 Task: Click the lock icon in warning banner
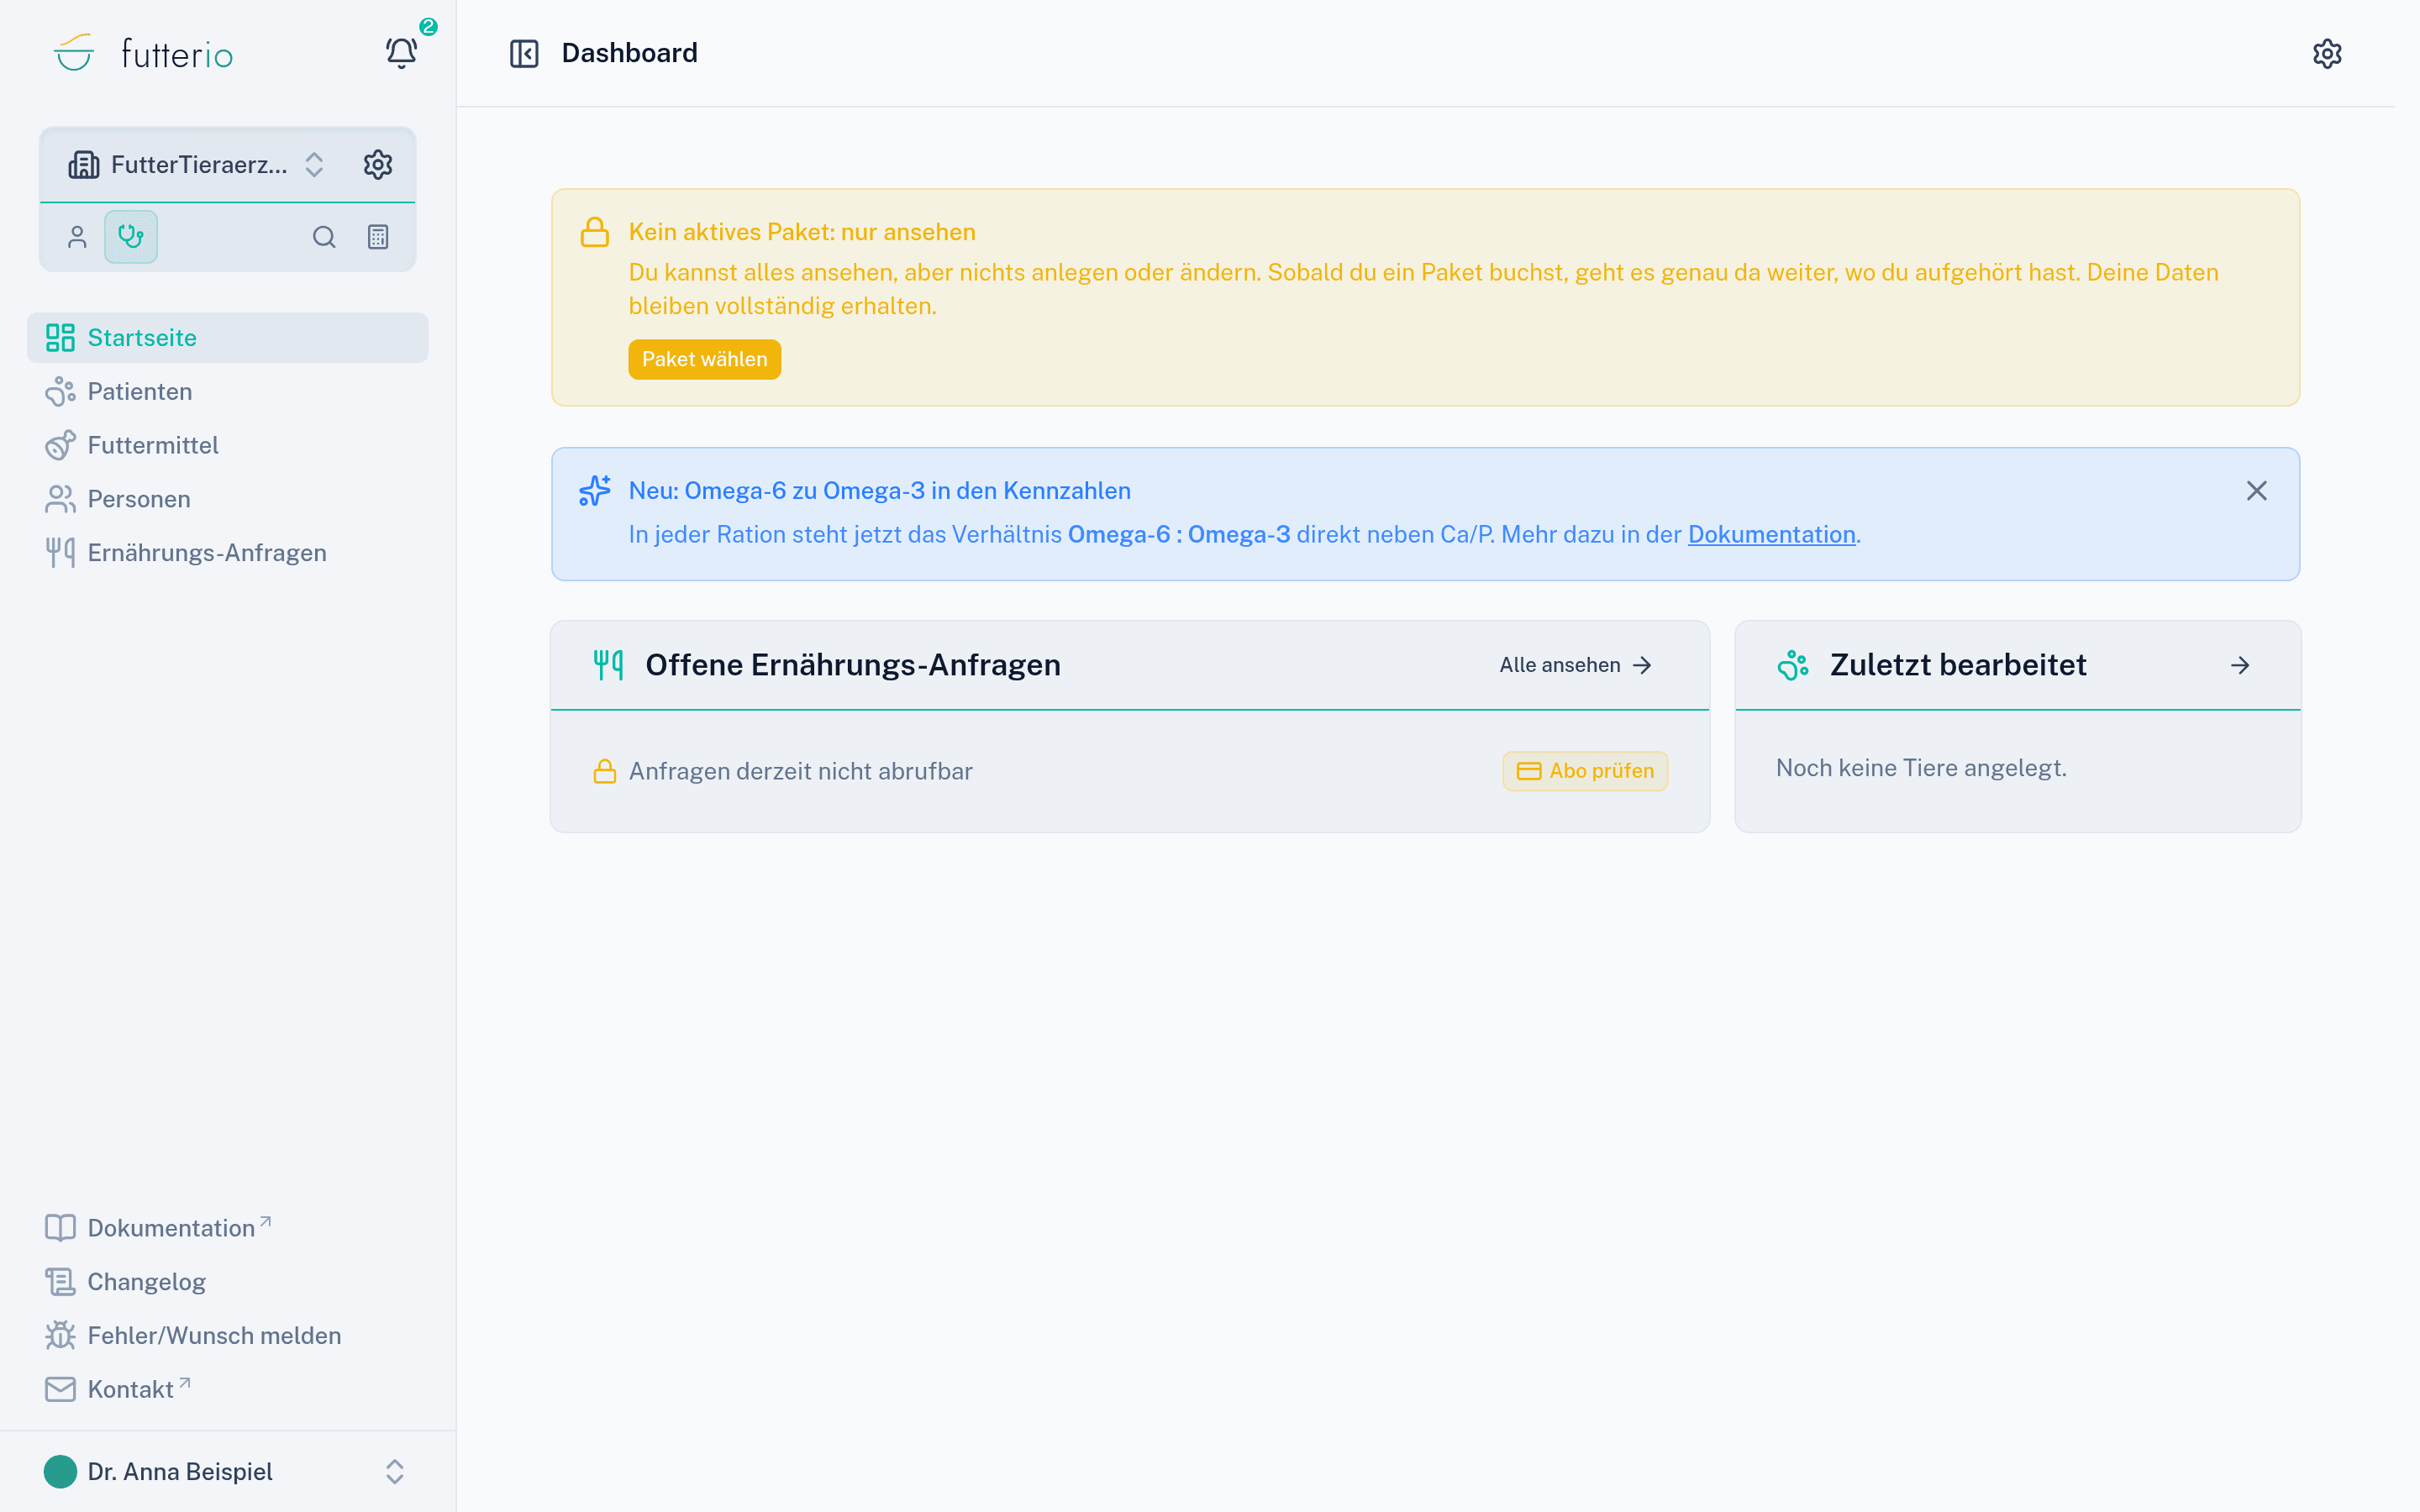595,232
